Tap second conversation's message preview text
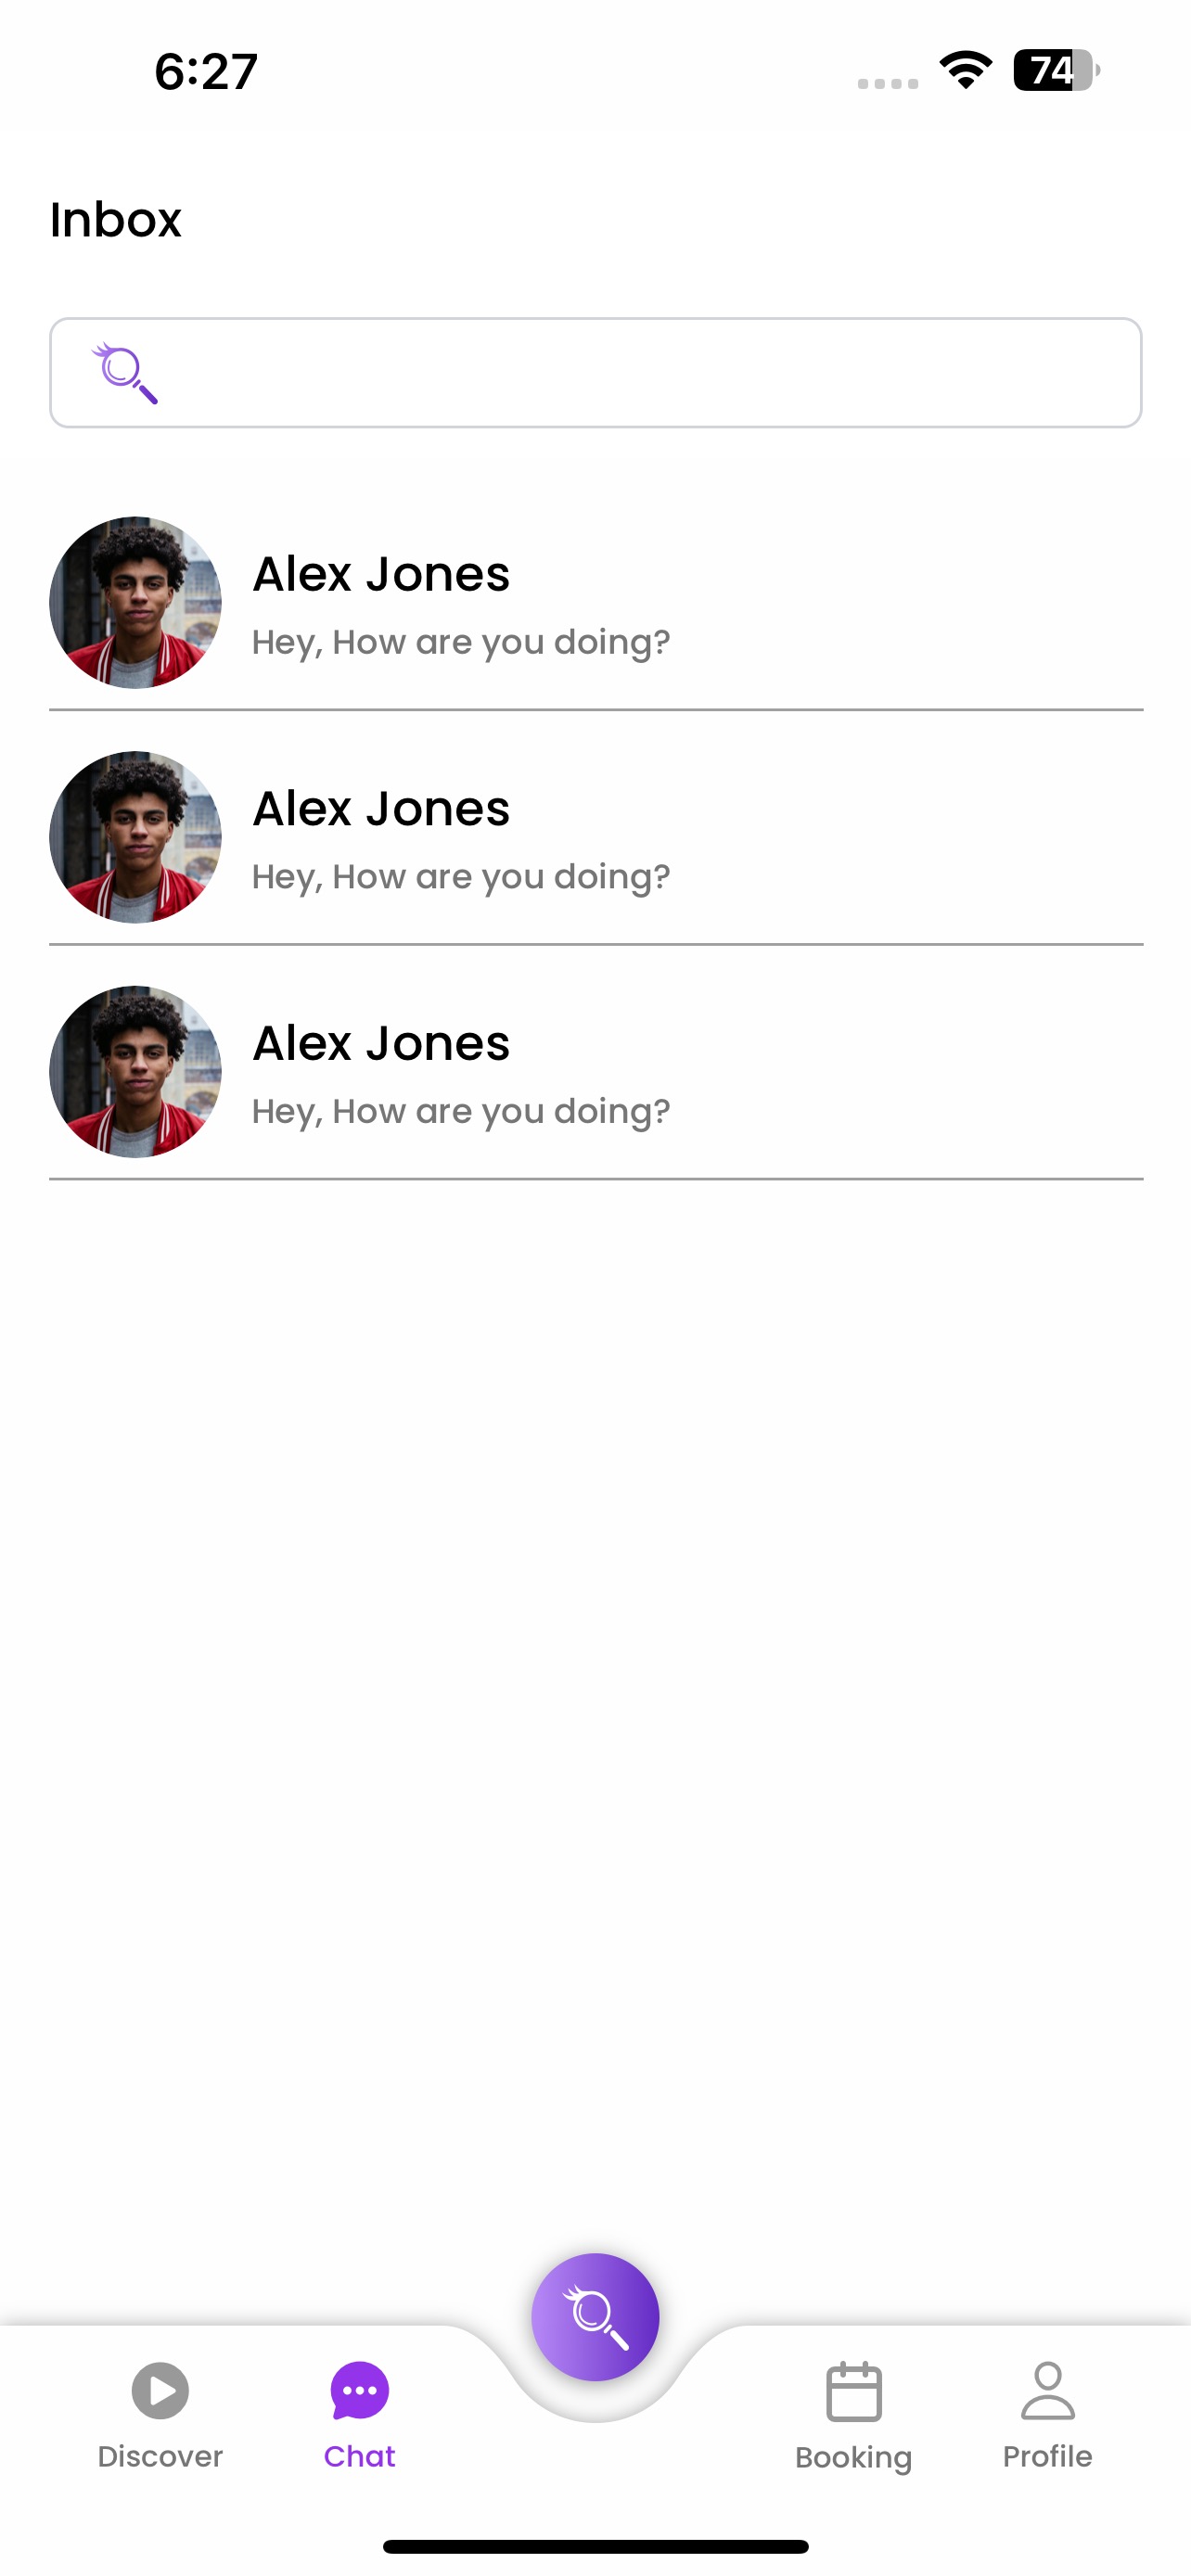1191x2576 pixels. point(461,876)
